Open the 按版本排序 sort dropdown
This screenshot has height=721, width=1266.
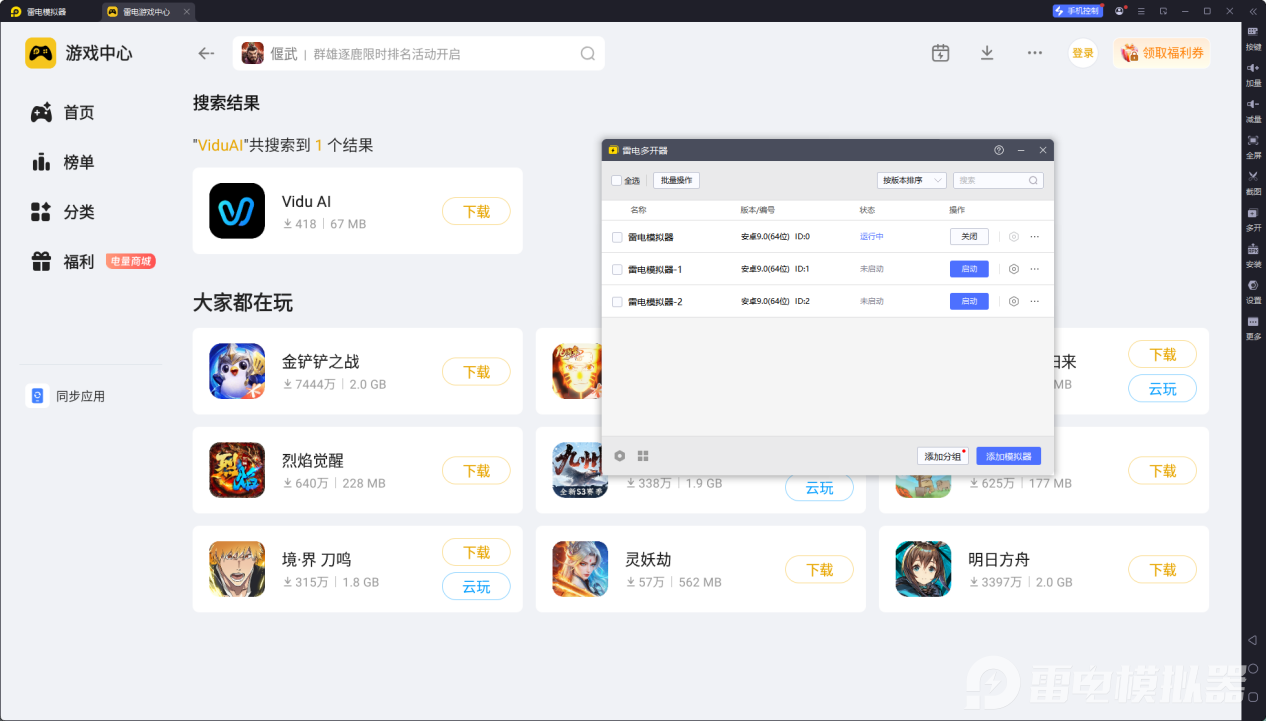pos(911,181)
